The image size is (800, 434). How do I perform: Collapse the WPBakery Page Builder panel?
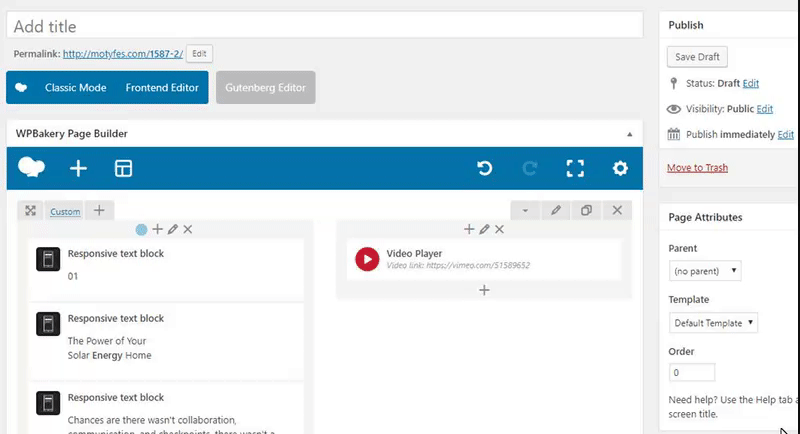click(x=630, y=134)
